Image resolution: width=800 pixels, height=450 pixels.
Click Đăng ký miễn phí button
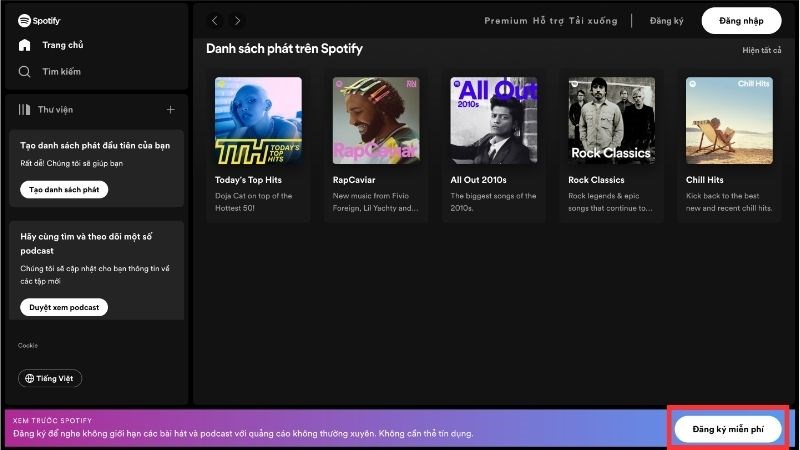pyautogui.click(x=728, y=429)
